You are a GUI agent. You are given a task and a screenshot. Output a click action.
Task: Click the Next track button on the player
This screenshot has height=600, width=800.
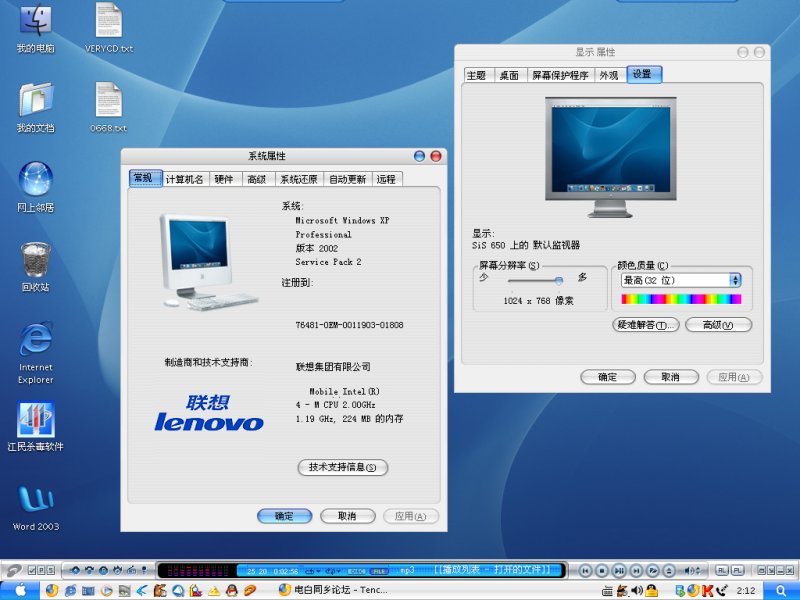635,570
